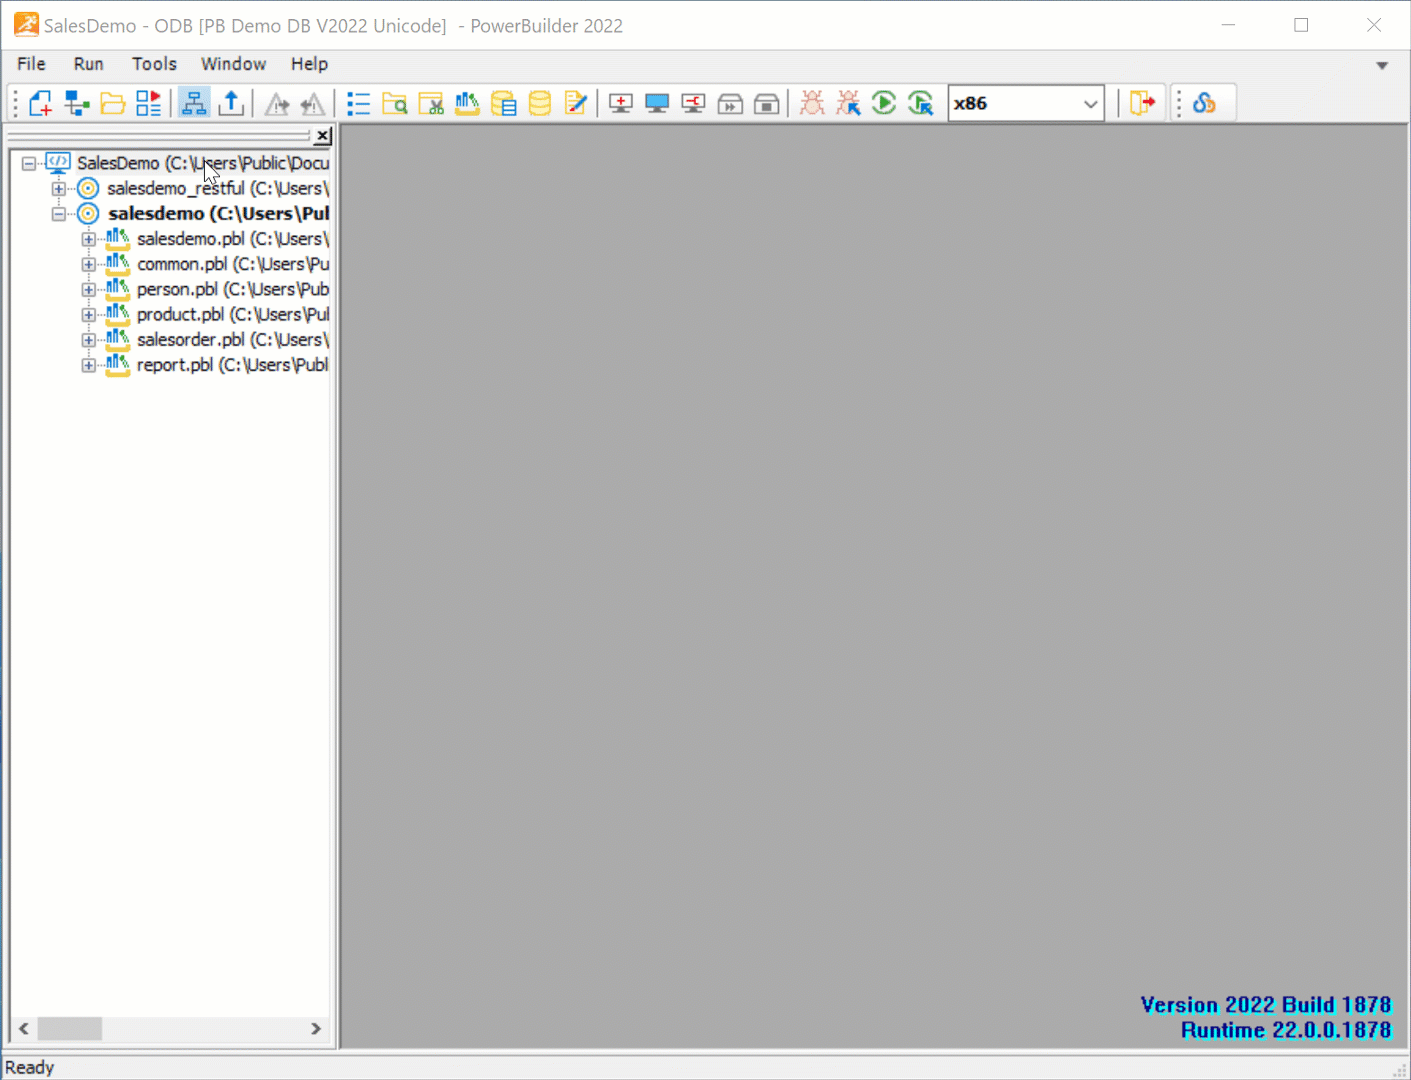The image size is (1411, 1080).
Task: Click the Incremental Build Workspace icon
Action: coord(621,103)
